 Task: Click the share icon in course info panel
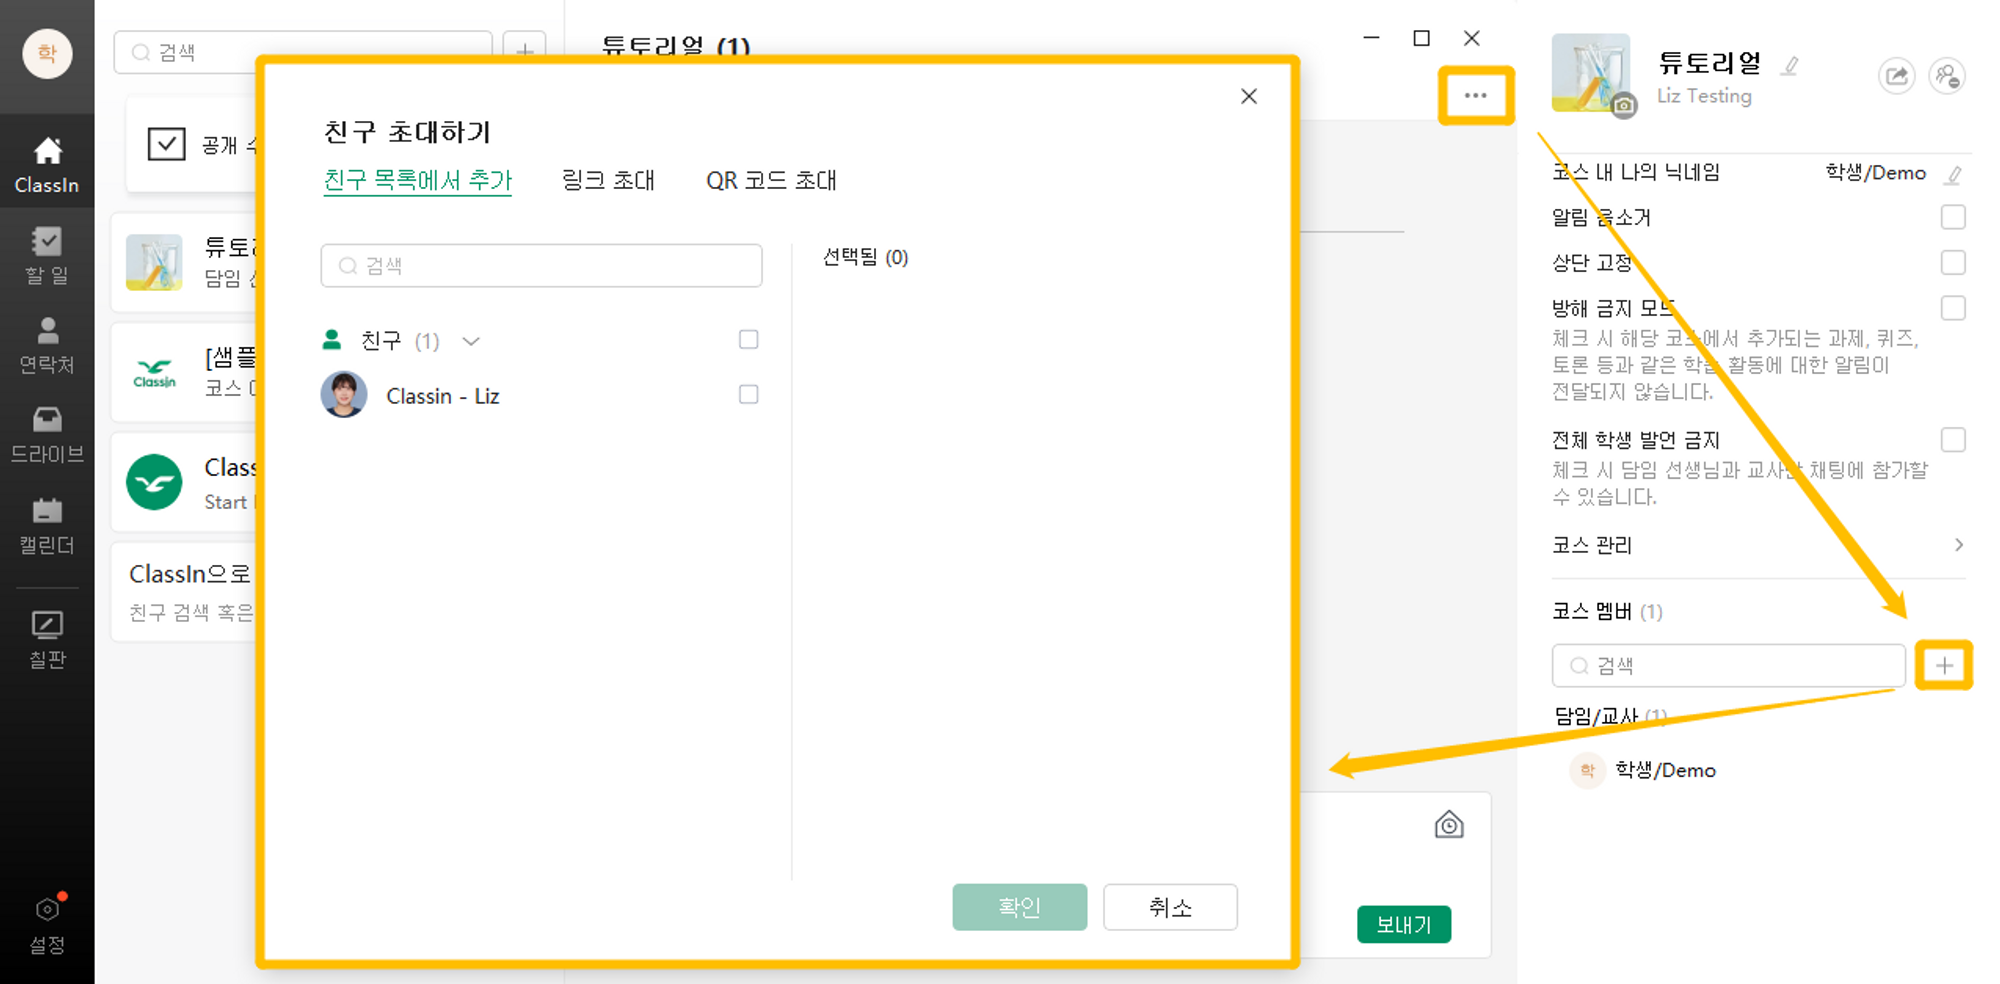pyautogui.click(x=1896, y=76)
